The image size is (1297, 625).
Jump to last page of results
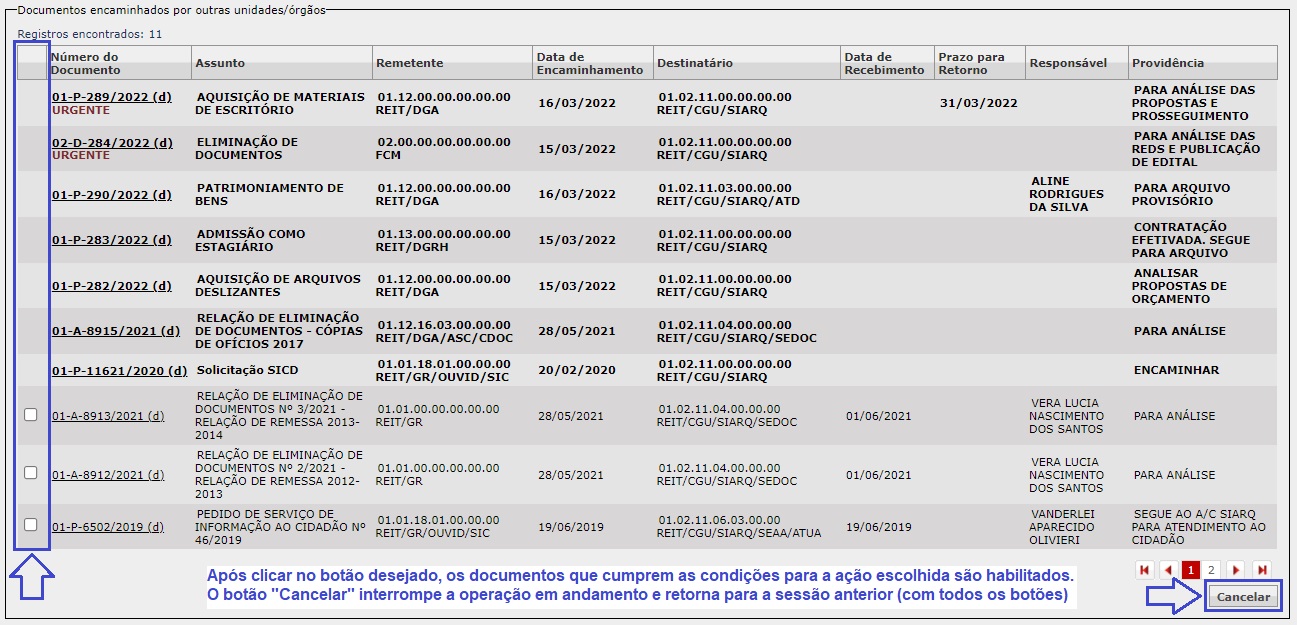pos(1261,570)
